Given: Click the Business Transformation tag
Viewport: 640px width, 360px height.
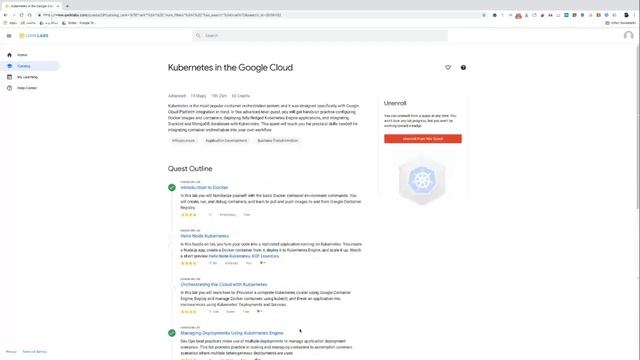Looking at the screenshot, I should (x=278, y=140).
